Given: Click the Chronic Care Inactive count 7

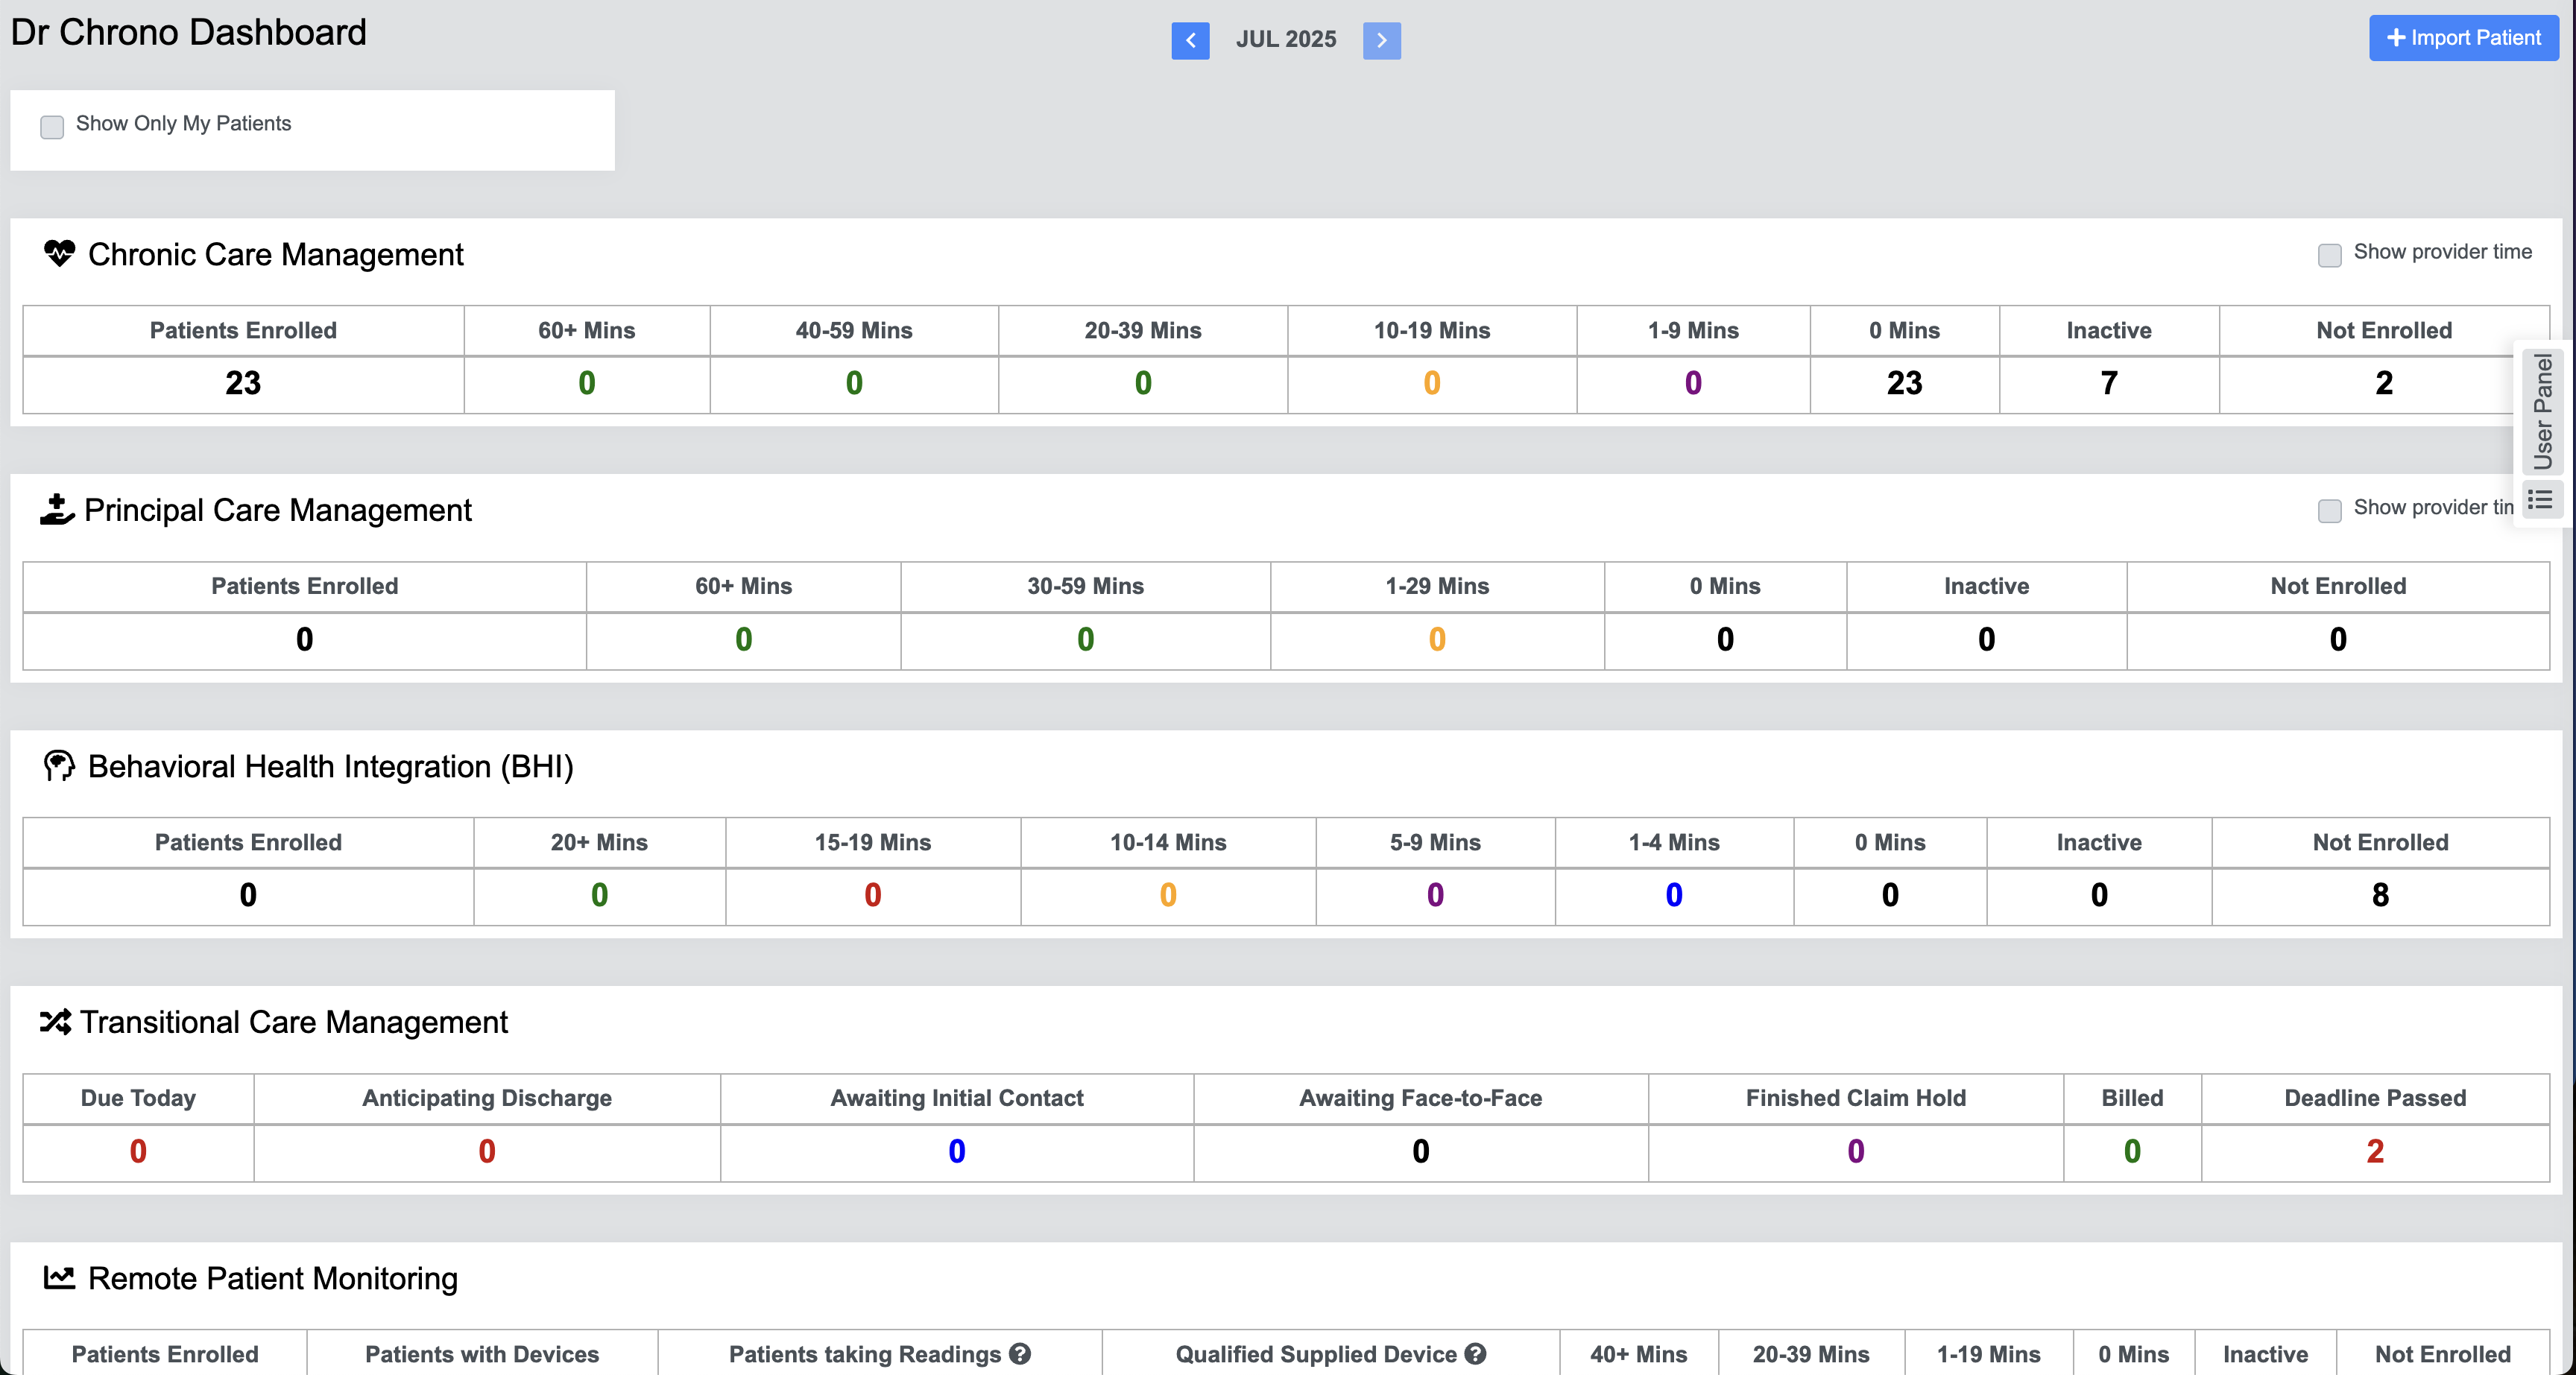Looking at the screenshot, I should 2109,383.
